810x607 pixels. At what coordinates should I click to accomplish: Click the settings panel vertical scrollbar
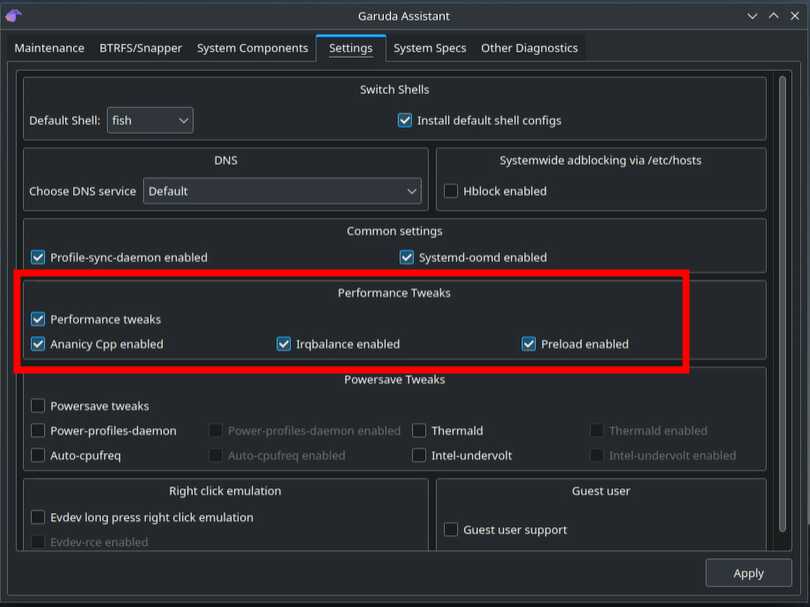pyautogui.click(x=782, y=304)
